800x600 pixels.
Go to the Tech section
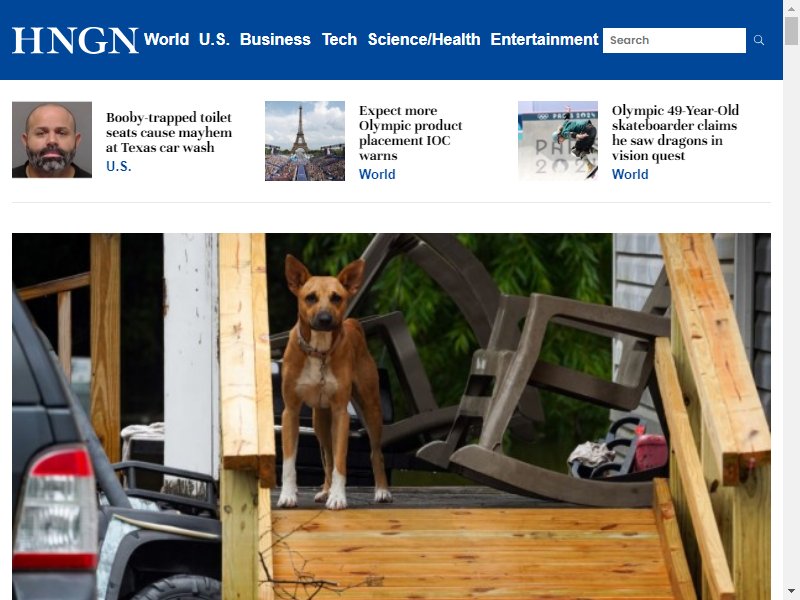click(339, 39)
